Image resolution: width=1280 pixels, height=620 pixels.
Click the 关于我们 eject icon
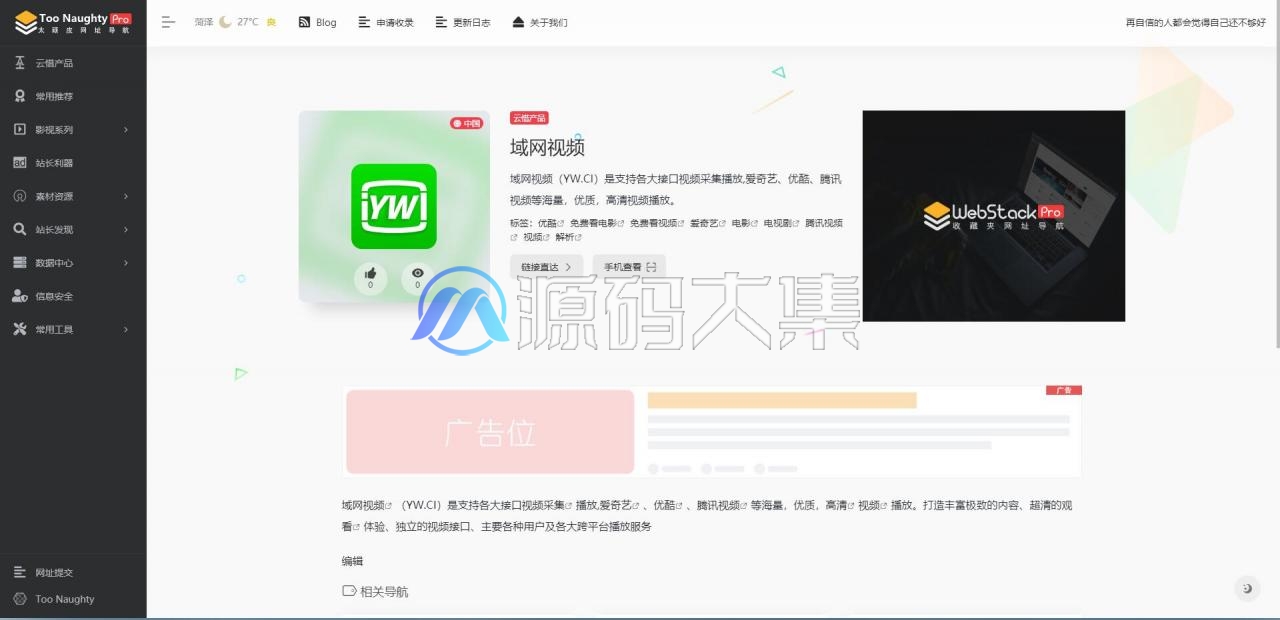[x=518, y=22]
